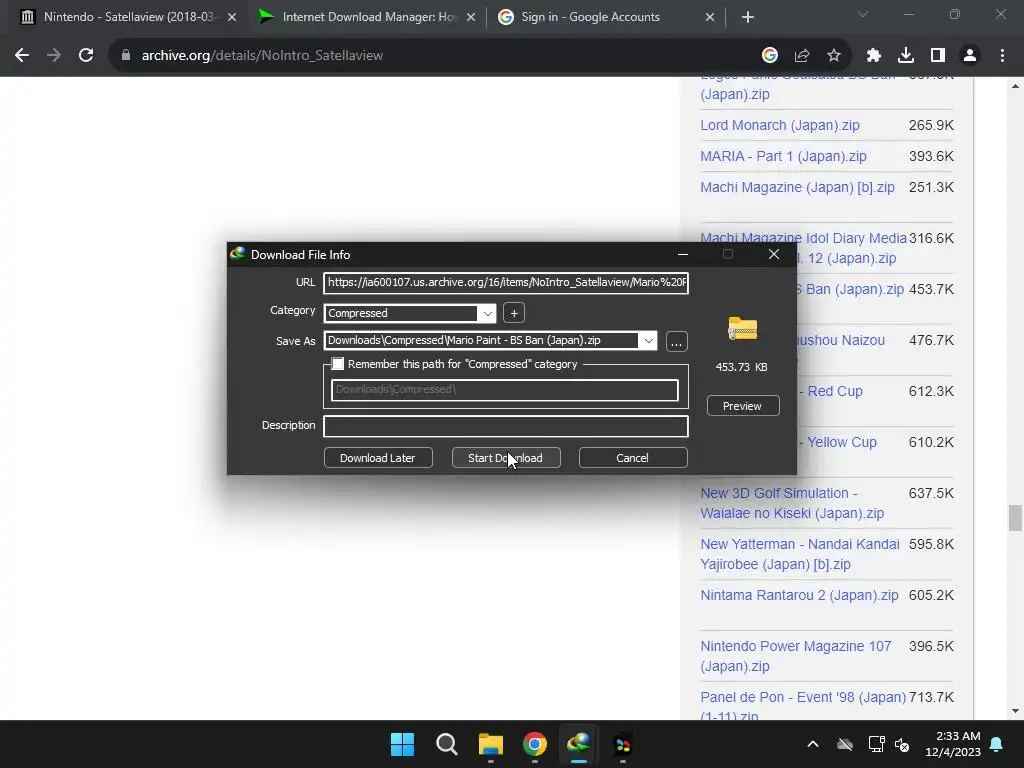This screenshot has height=768, width=1024.
Task: Go forward using browser forward arrow
Action: (54, 56)
